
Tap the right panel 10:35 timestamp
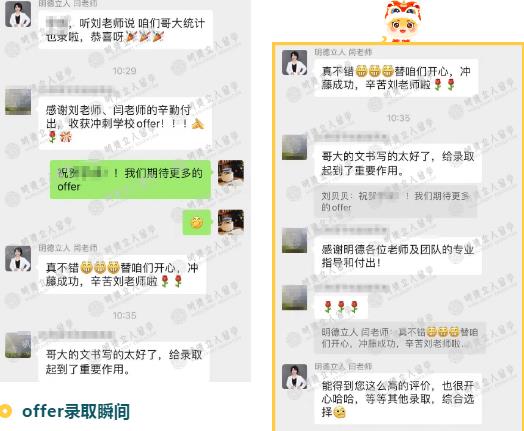coord(398,118)
